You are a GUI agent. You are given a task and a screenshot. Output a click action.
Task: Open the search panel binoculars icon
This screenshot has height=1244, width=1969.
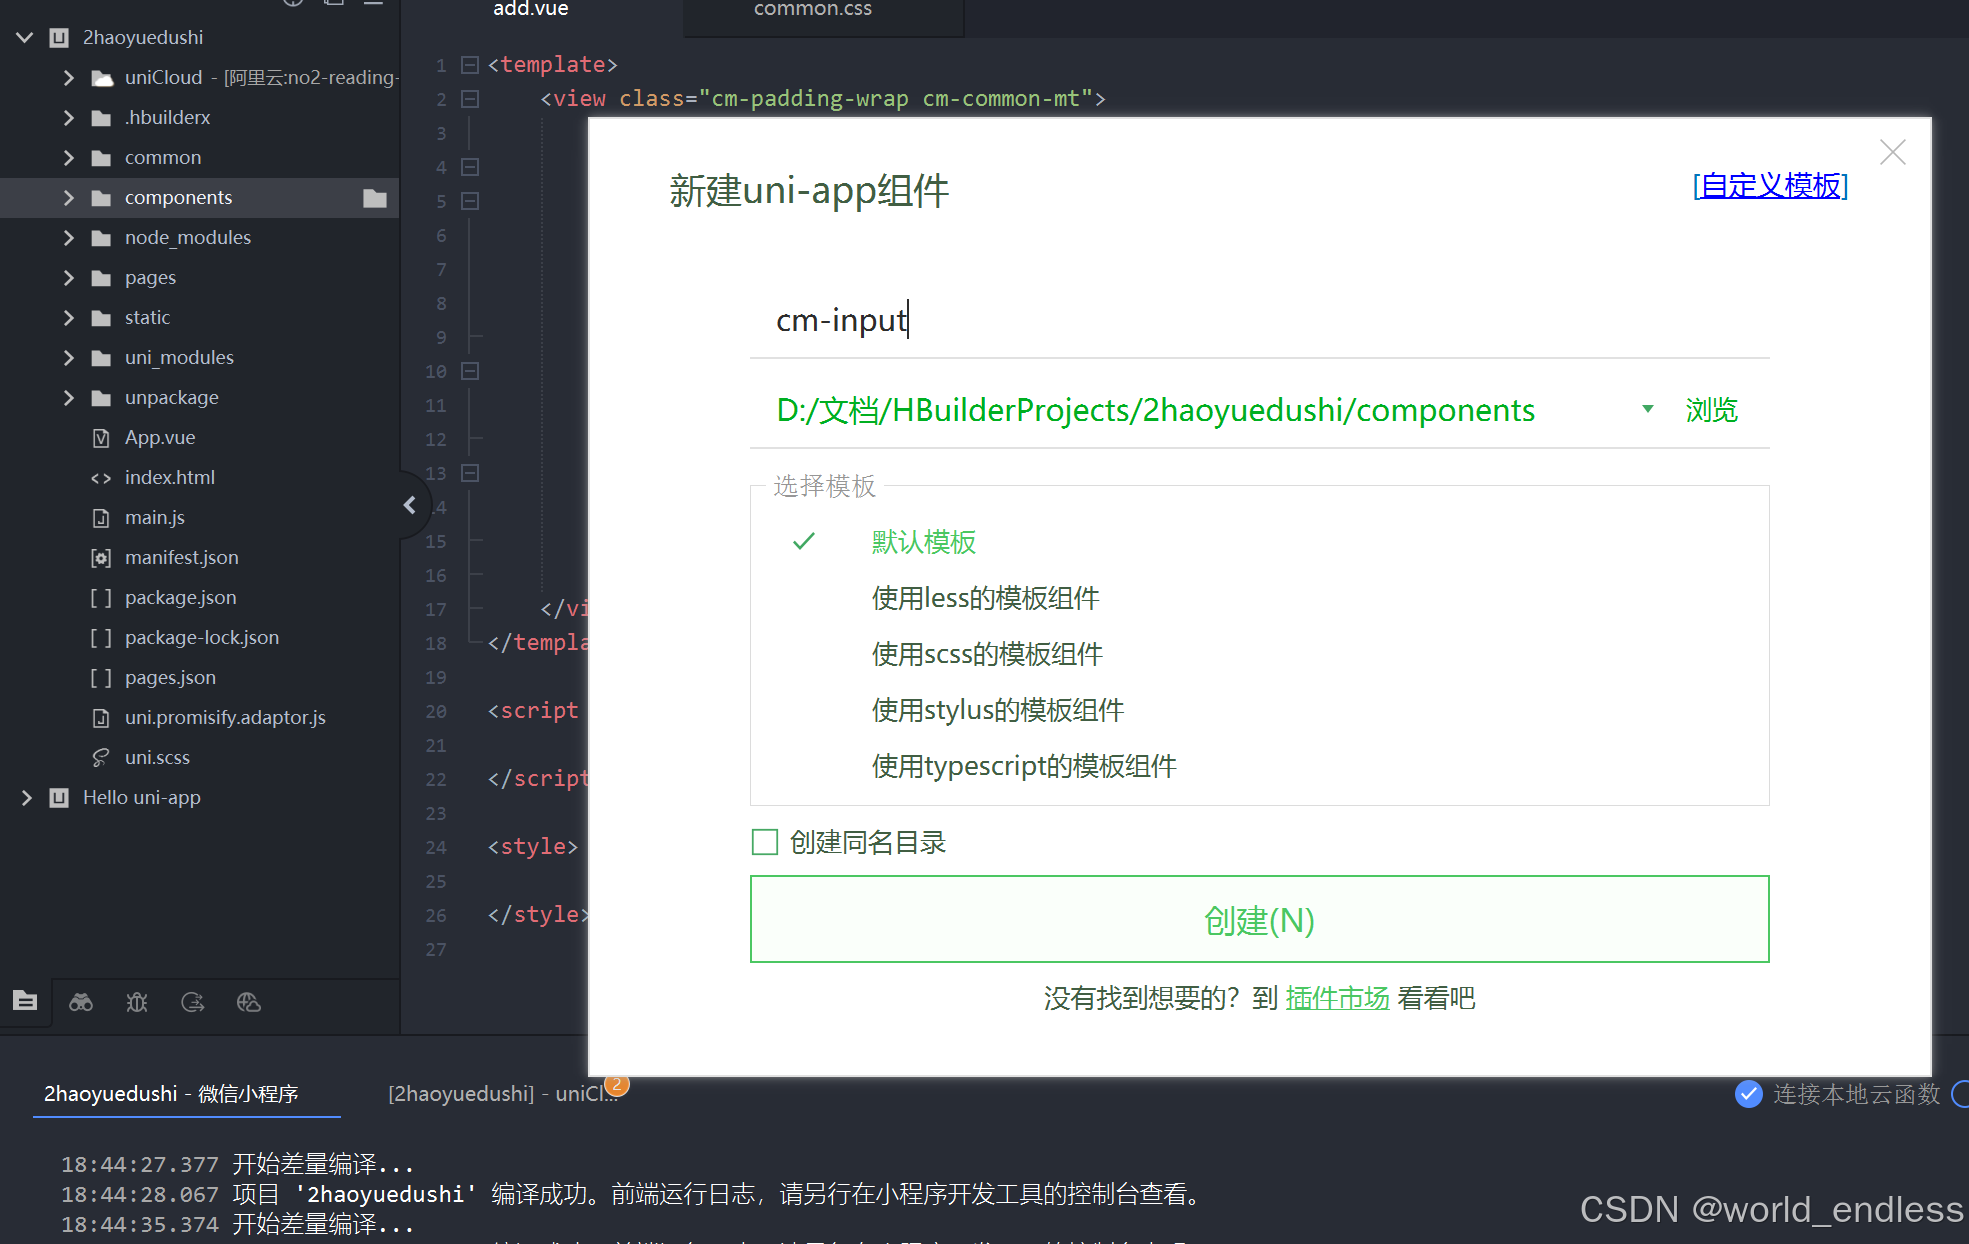click(80, 1002)
